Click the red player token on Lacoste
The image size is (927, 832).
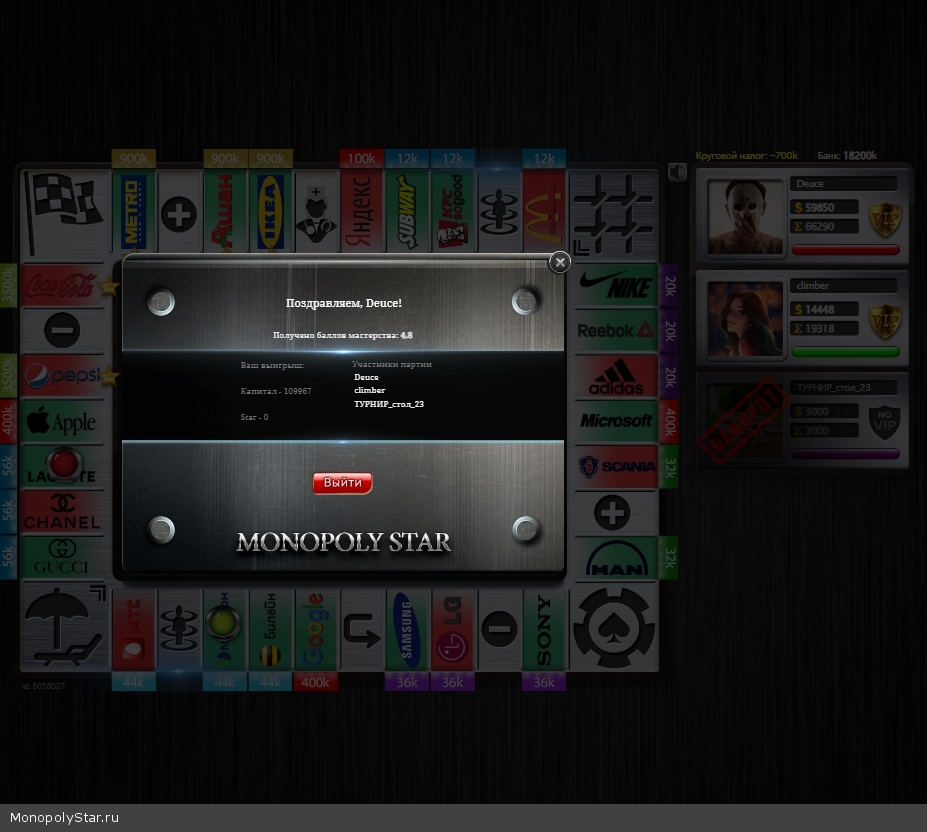(x=63, y=462)
